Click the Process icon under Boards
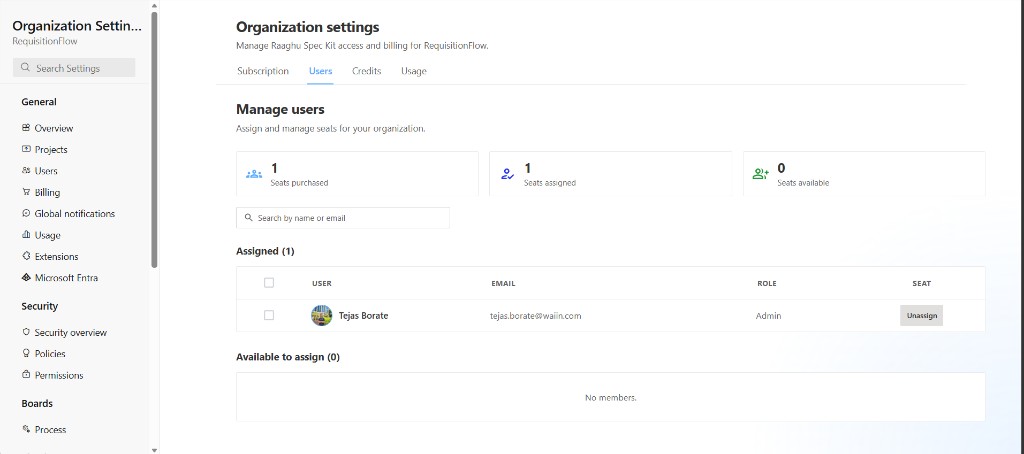 [26, 429]
